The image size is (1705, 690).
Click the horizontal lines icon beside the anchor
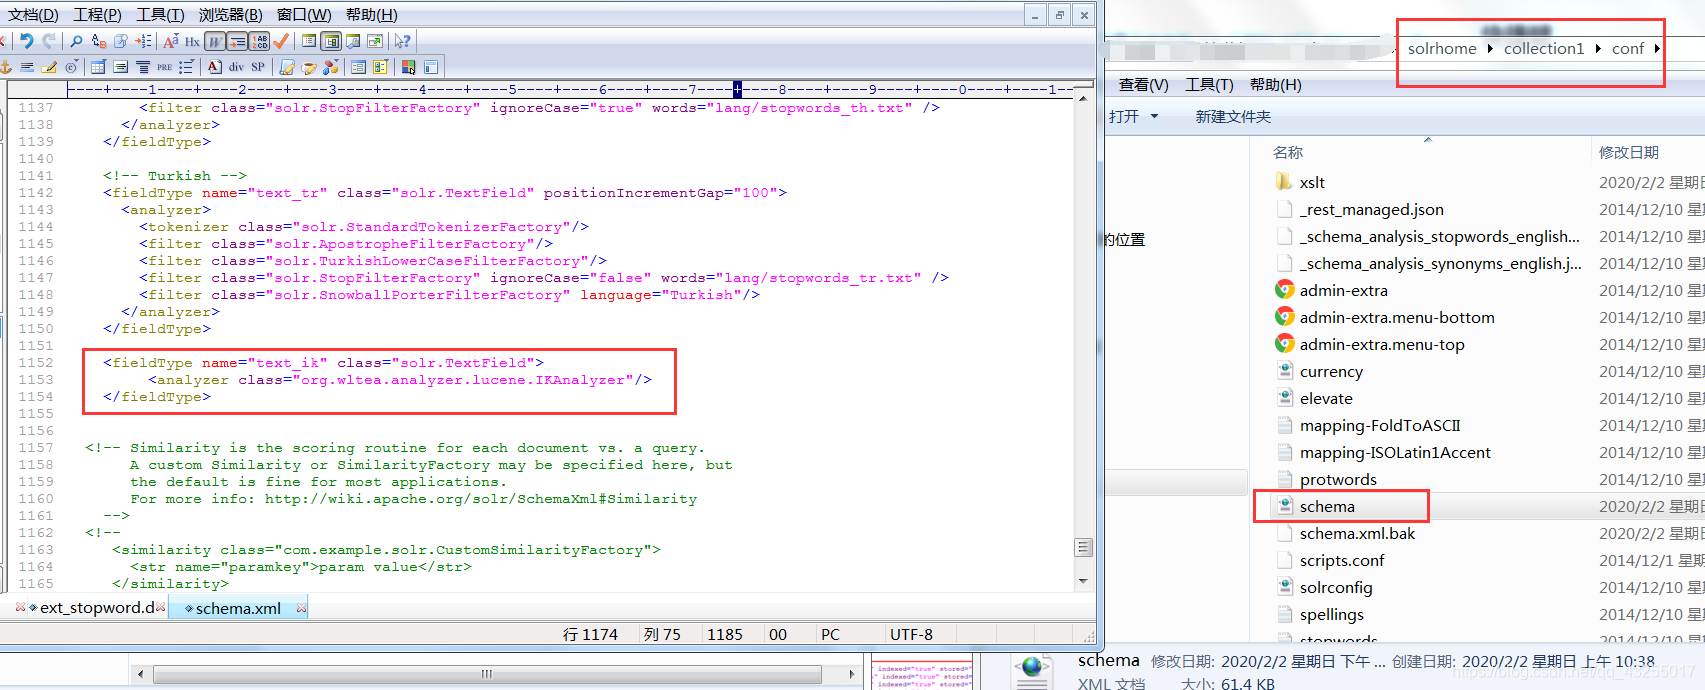(27, 67)
